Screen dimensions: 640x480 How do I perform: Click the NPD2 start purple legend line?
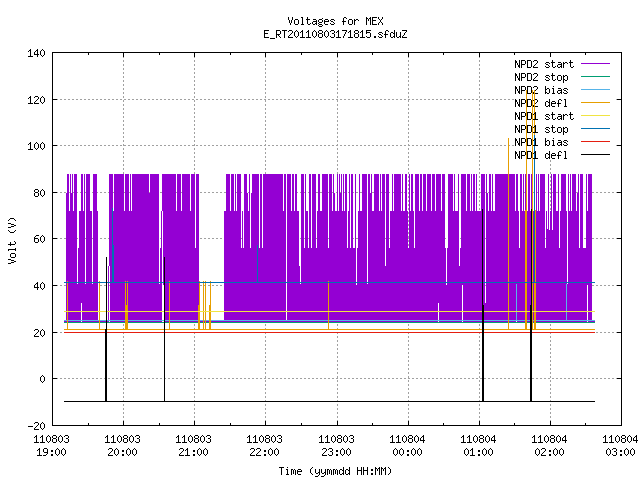click(595, 64)
